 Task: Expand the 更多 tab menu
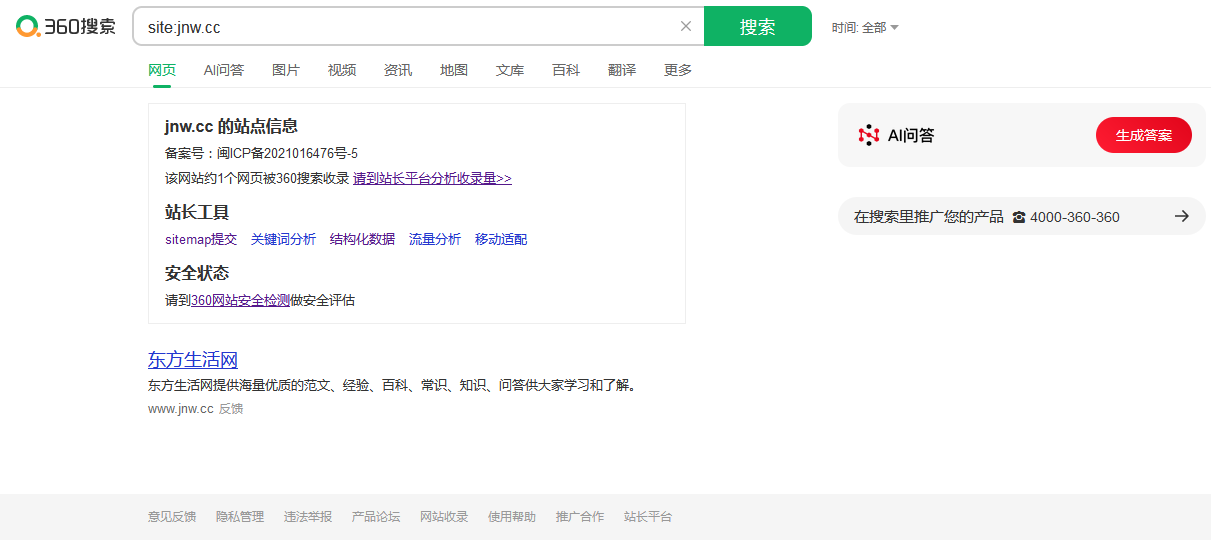678,70
